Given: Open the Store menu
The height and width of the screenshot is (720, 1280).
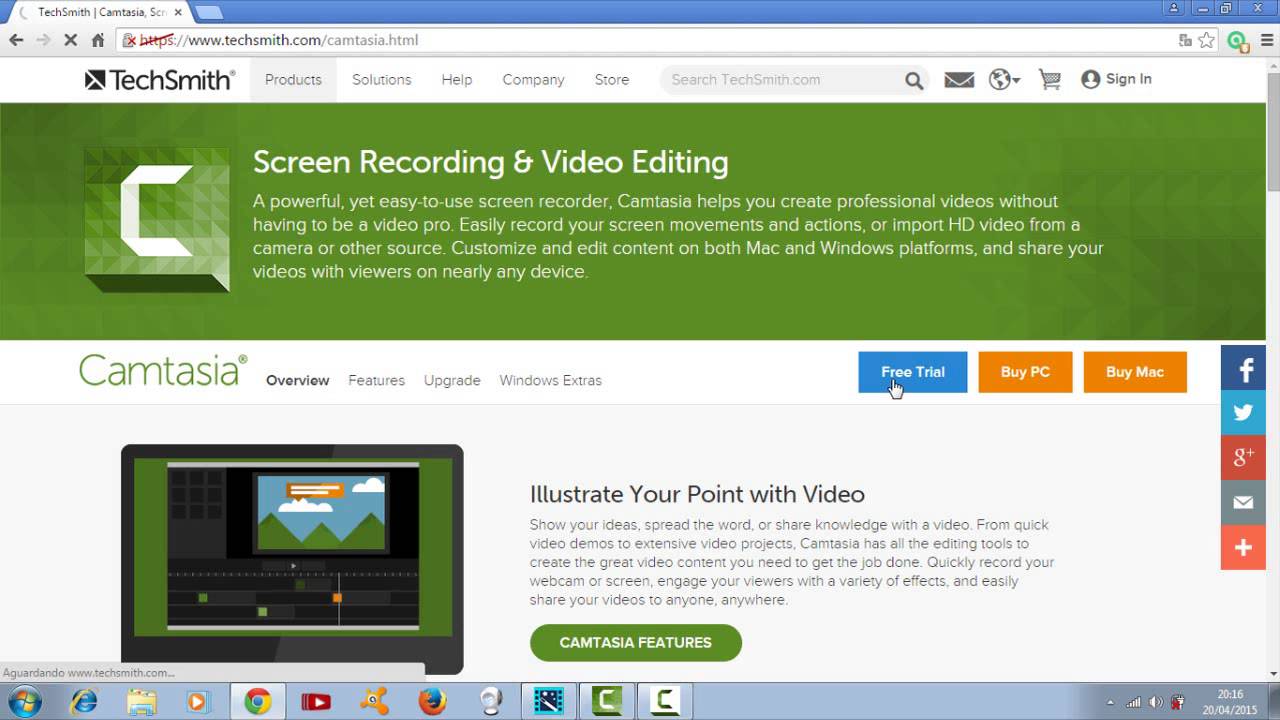Looking at the screenshot, I should [612, 80].
